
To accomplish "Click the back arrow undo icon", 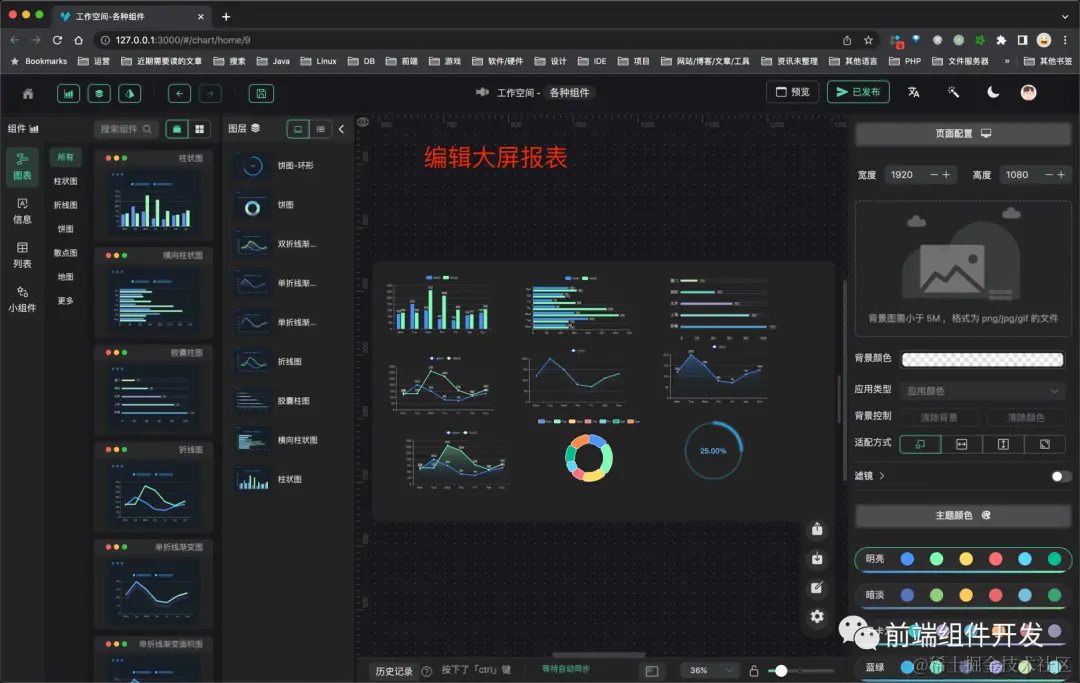I will coord(180,92).
